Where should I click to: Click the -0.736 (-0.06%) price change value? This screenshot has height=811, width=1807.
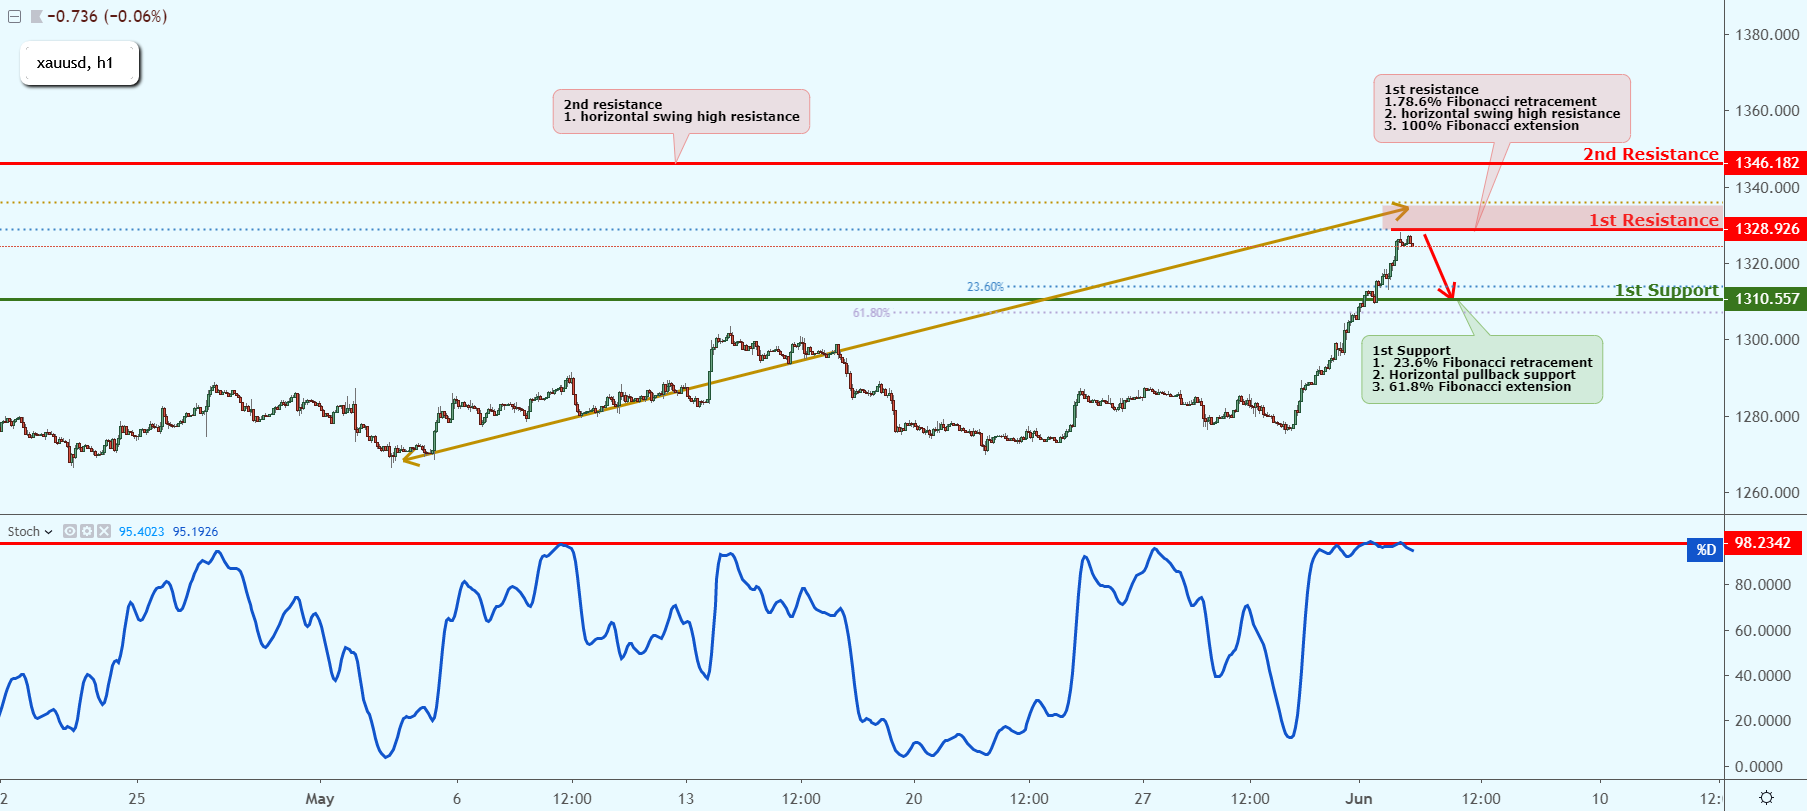tap(107, 17)
